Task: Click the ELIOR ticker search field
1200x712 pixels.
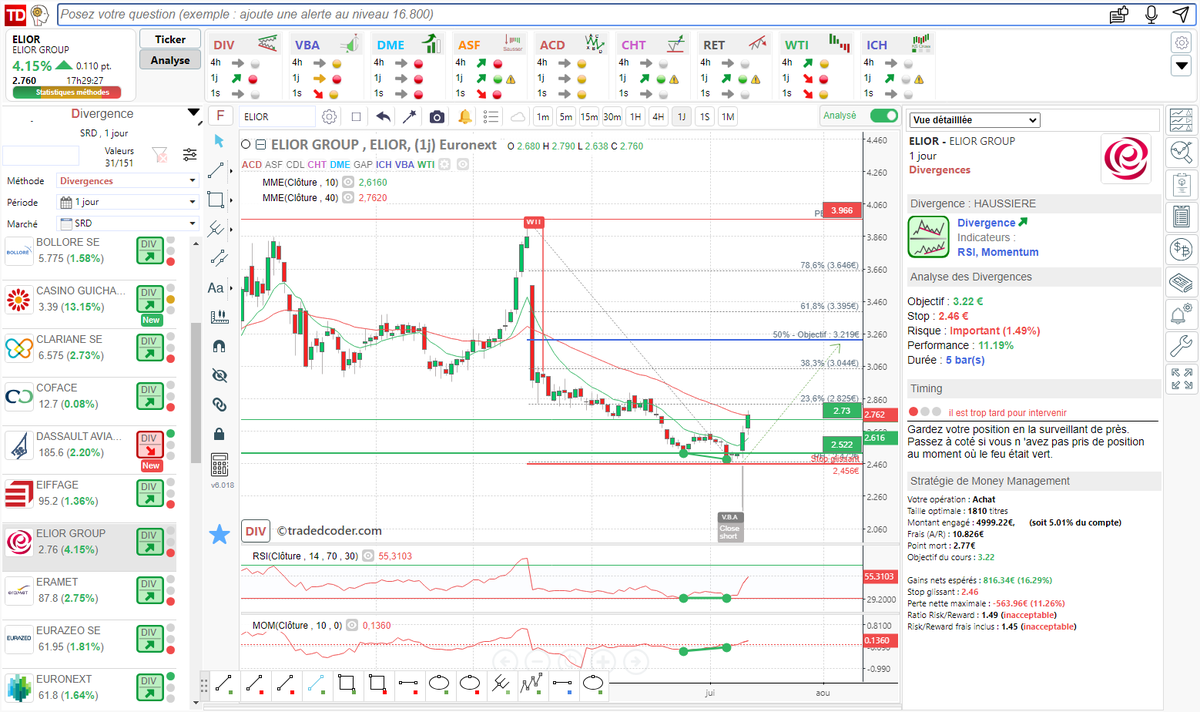Action: click(x=278, y=116)
